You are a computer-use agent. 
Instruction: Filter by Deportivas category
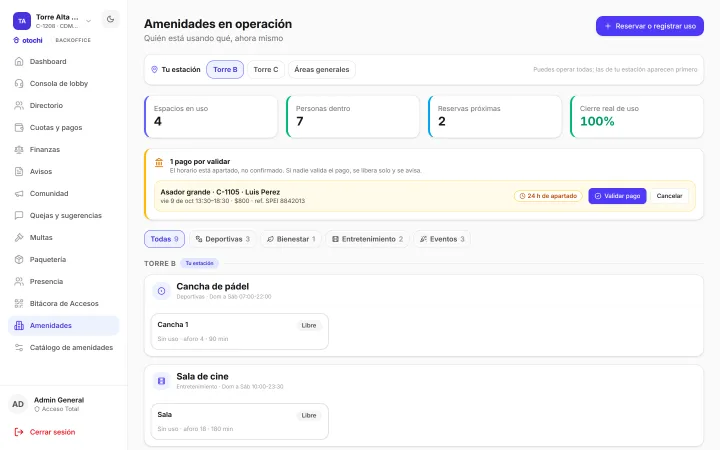click(x=223, y=239)
